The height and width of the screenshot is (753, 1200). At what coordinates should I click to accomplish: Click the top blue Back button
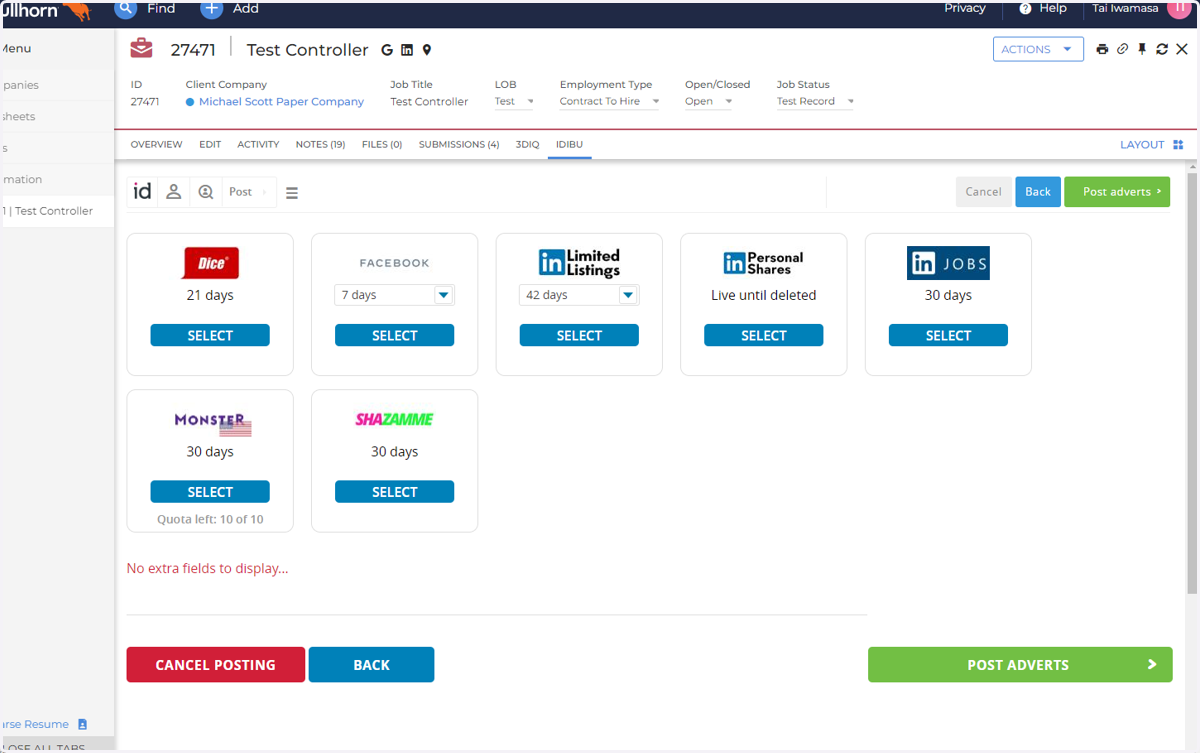pos(1038,192)
